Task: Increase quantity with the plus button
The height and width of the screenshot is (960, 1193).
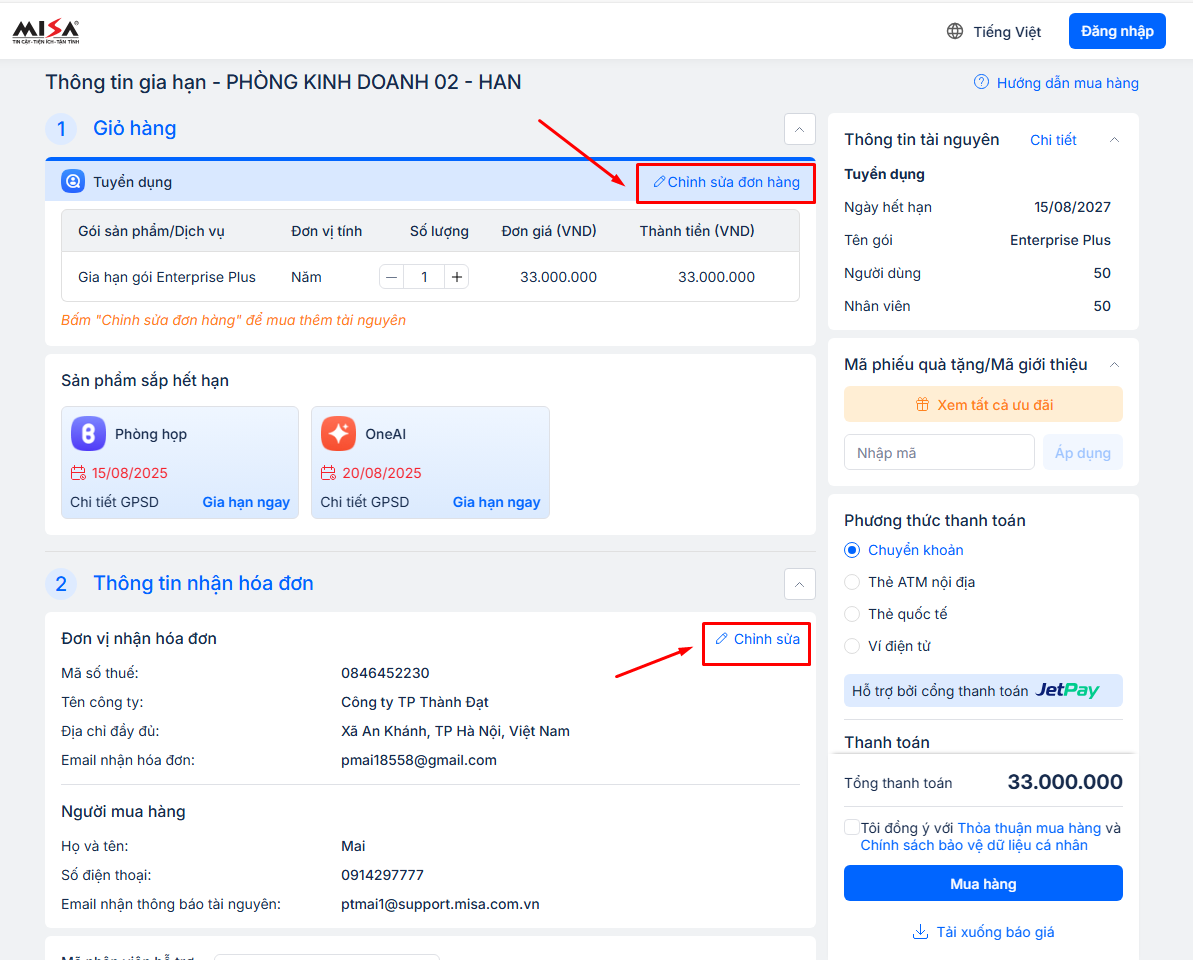Action: pyautogui.click(x=457, y=277)
